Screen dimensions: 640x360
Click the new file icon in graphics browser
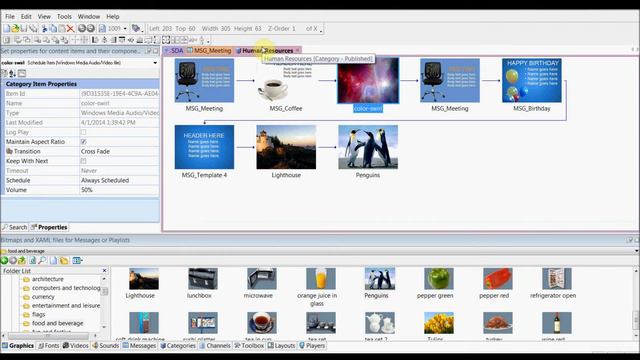(53, 260)
